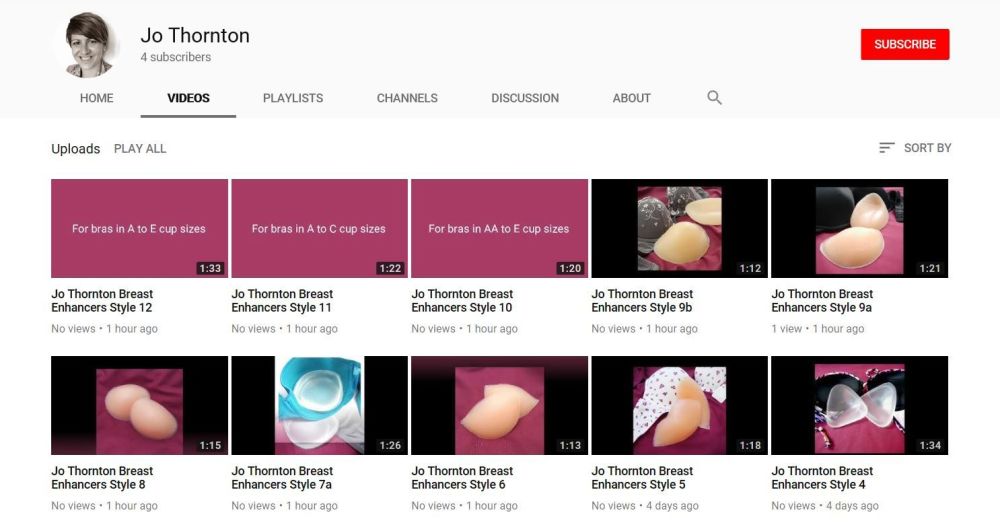Go to the Channels tab
Screen dimensions: 1000x527
(x=407, y=98)
